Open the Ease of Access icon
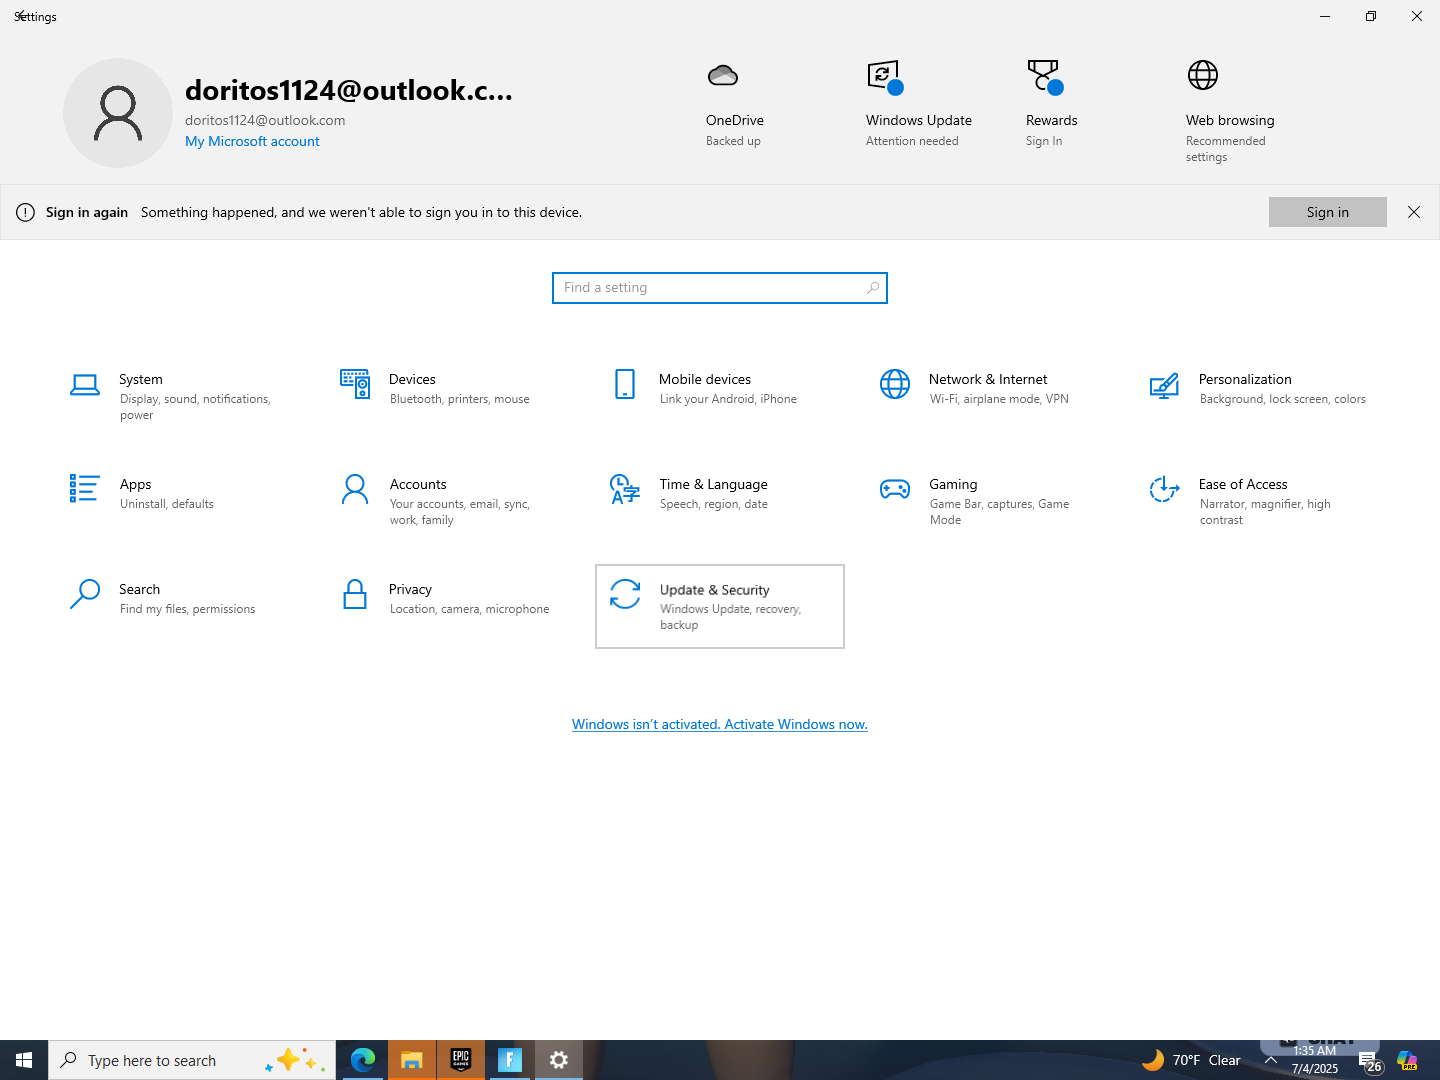This screenshot has height=1080, width=1440. click(x=1164, y=489)
